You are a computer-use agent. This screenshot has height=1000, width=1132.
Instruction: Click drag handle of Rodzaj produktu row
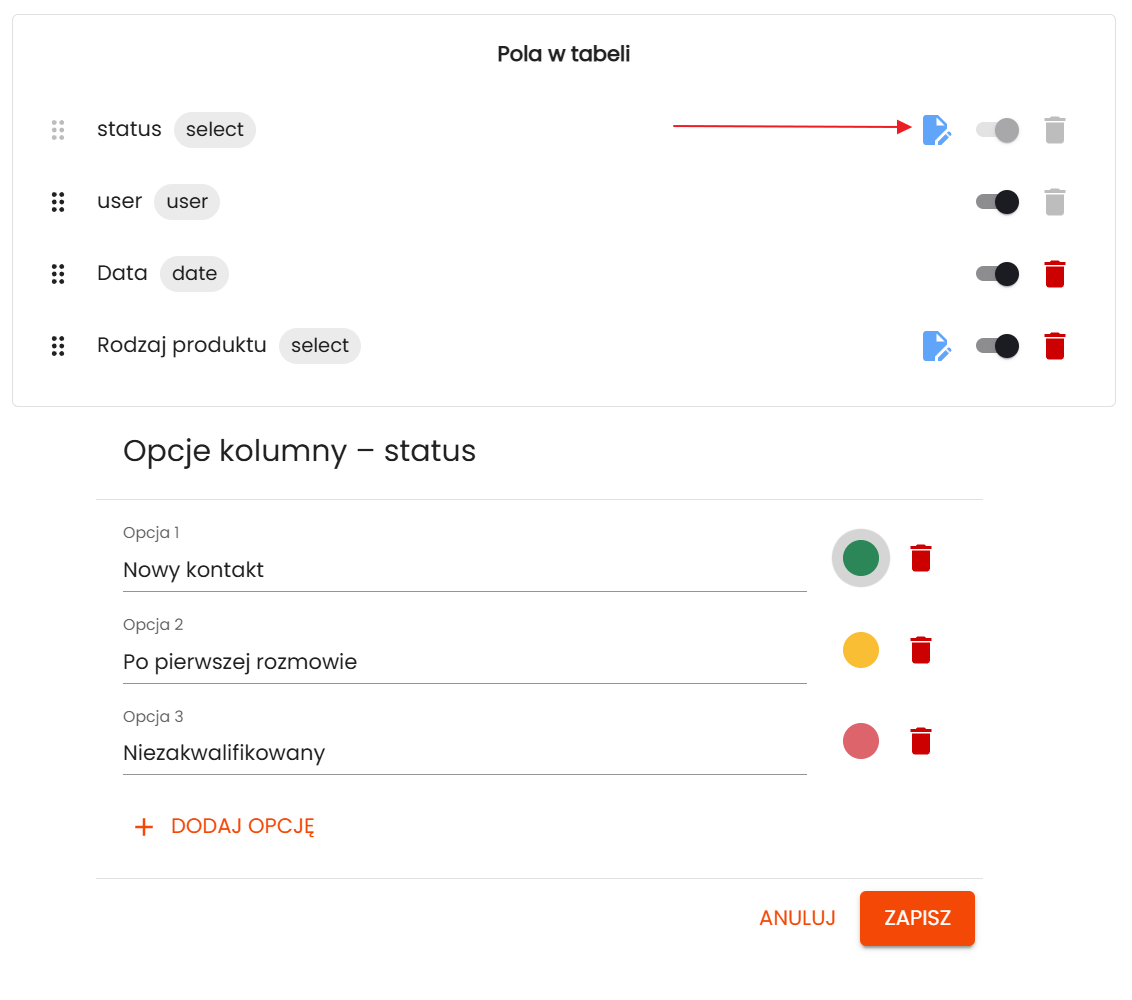58,346
